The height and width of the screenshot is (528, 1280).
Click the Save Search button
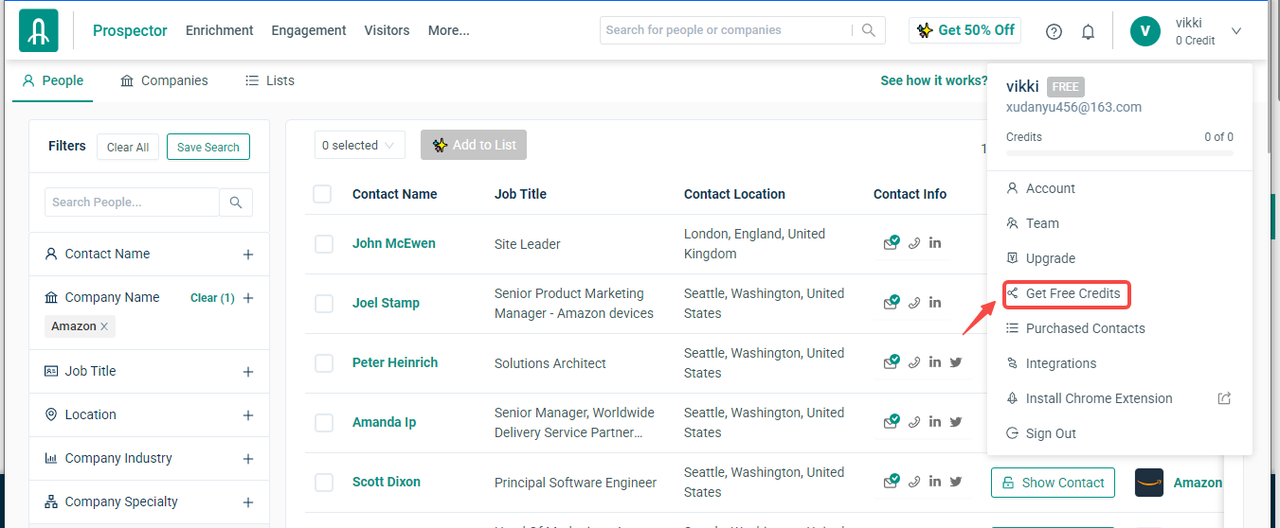(x=208, y=147)
